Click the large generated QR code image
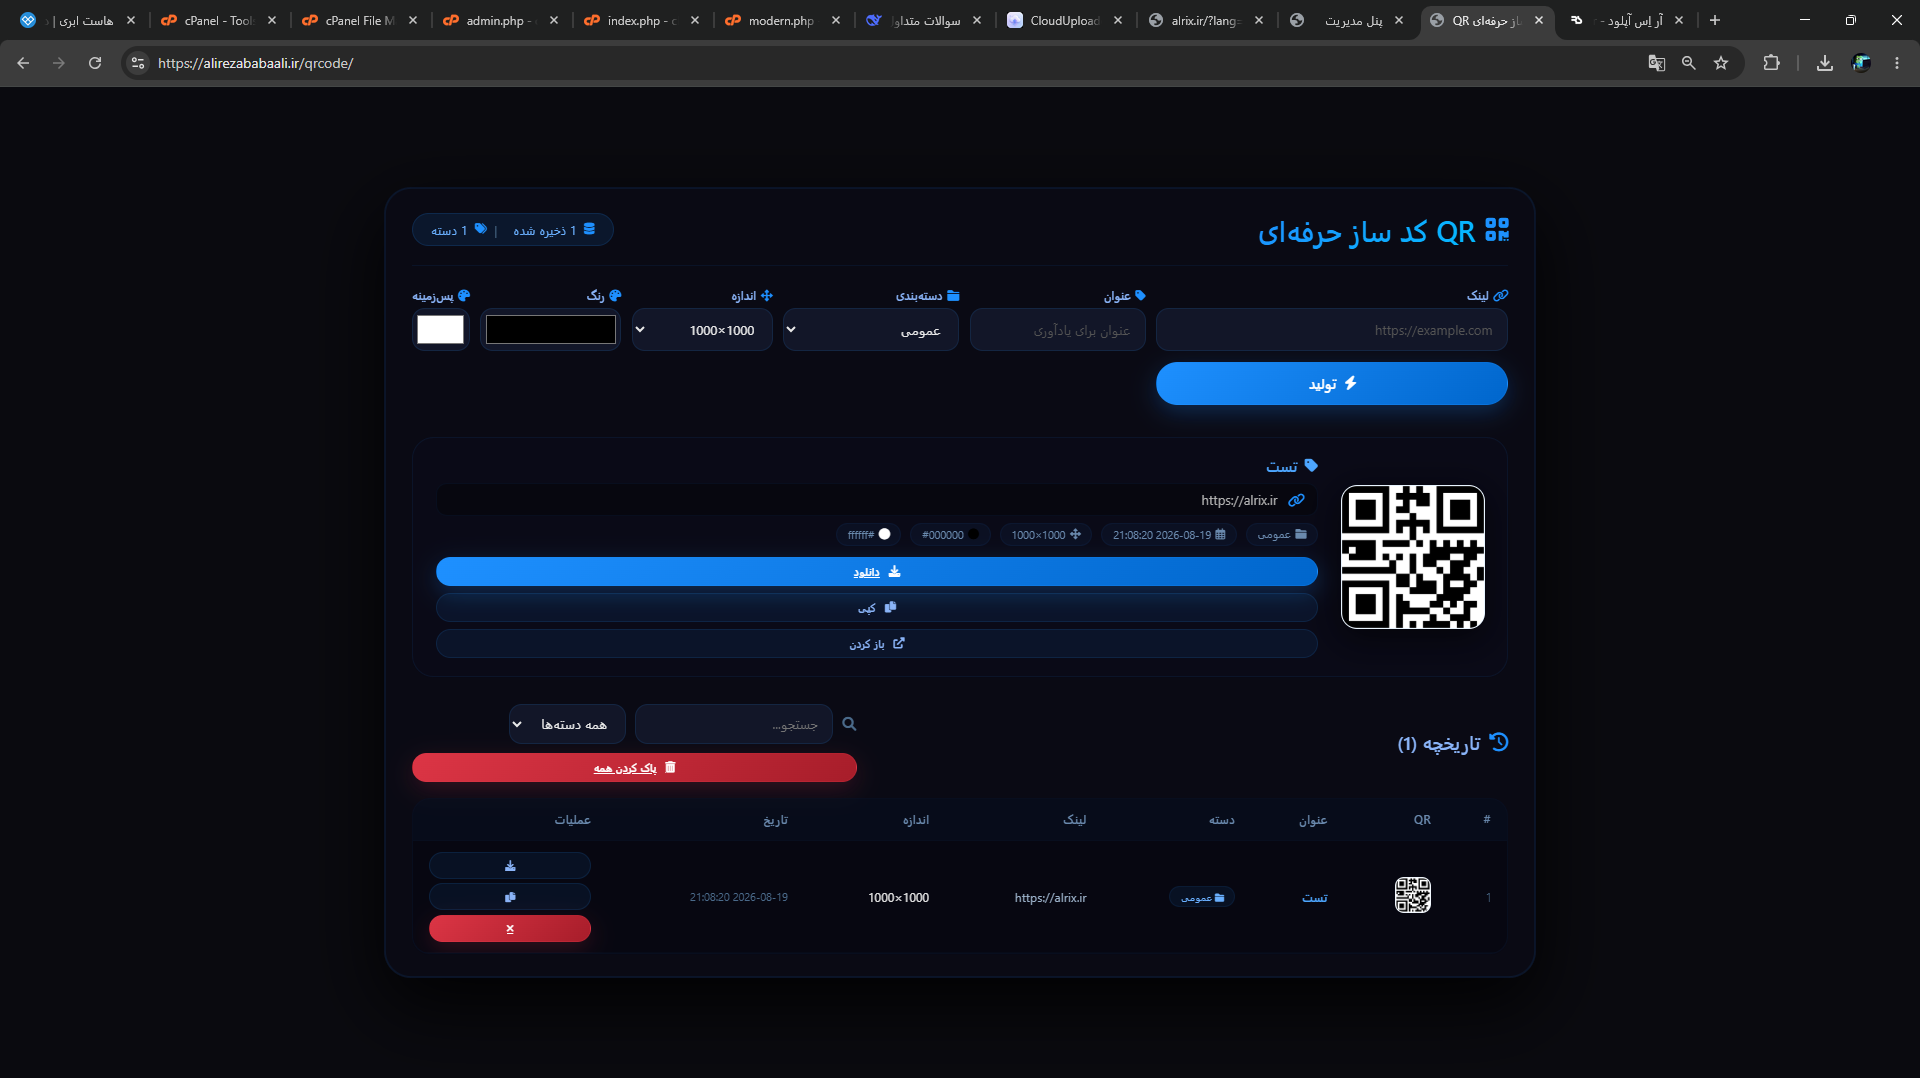Screen dimensions: 1920x1078 click(x=1412, y=557)
